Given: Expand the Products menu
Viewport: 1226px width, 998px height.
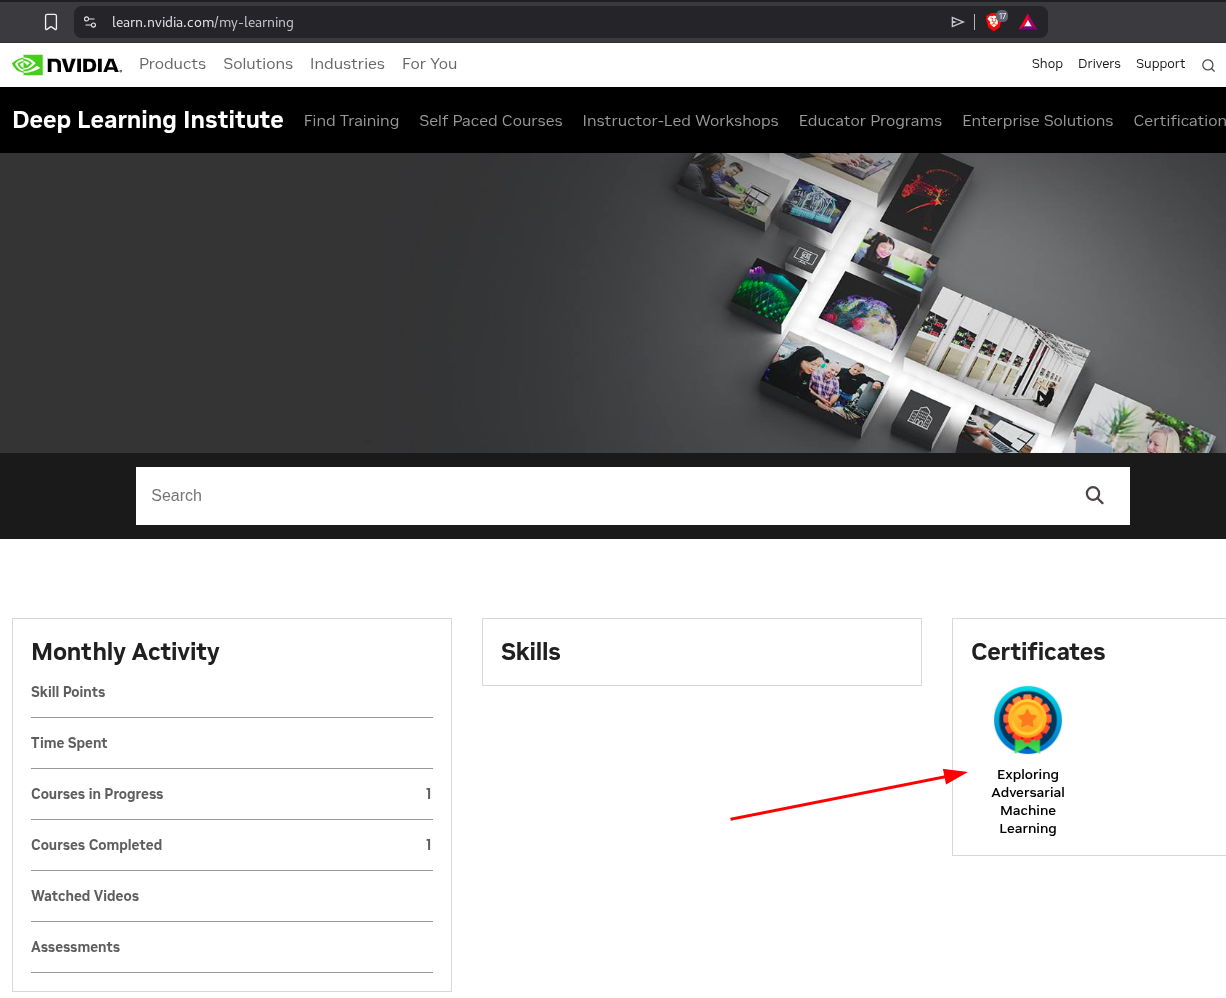Looking at the screenshot, I should click(172, 64).
